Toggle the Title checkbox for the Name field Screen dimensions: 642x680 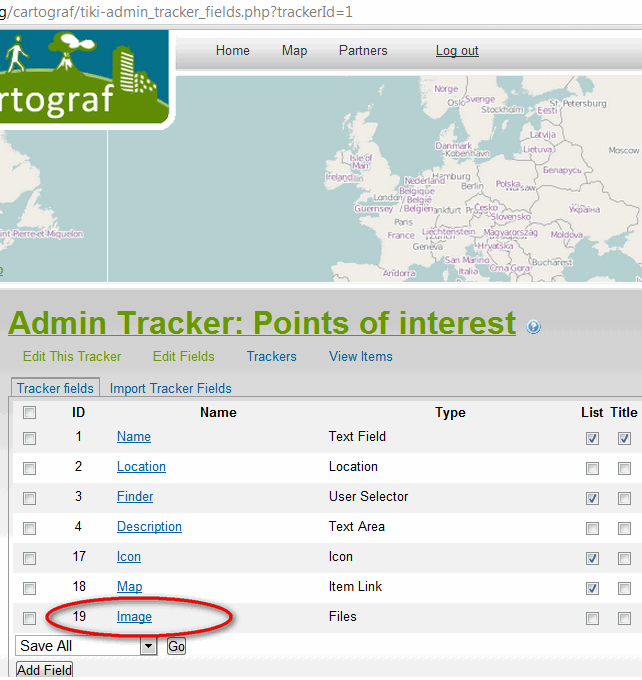624,438
